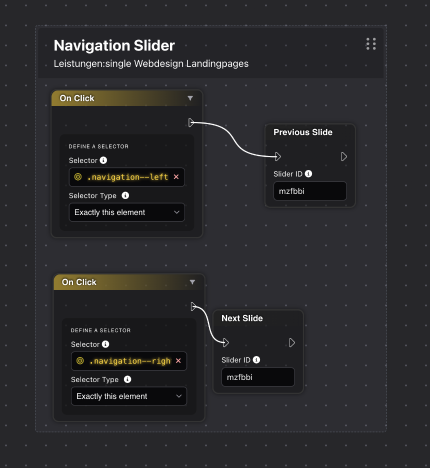Click the target icon beside .navigation--left selector
430x468 pixels.
coord(78,177)
